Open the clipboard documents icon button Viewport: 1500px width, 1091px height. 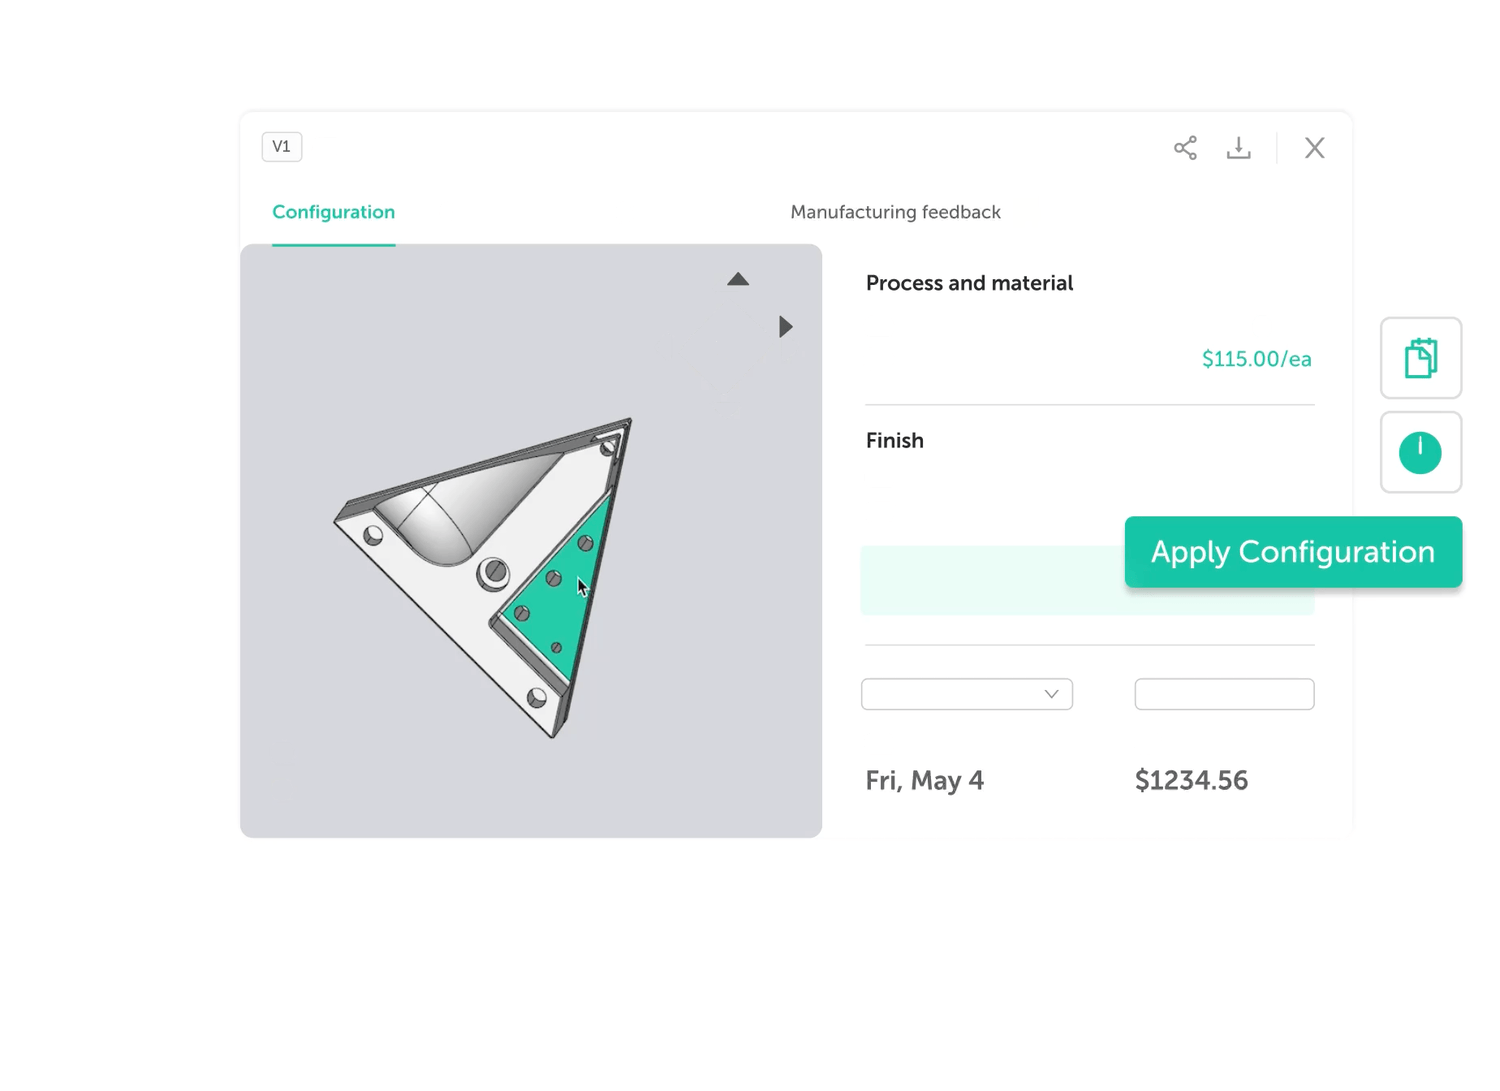coord(1420,358)
